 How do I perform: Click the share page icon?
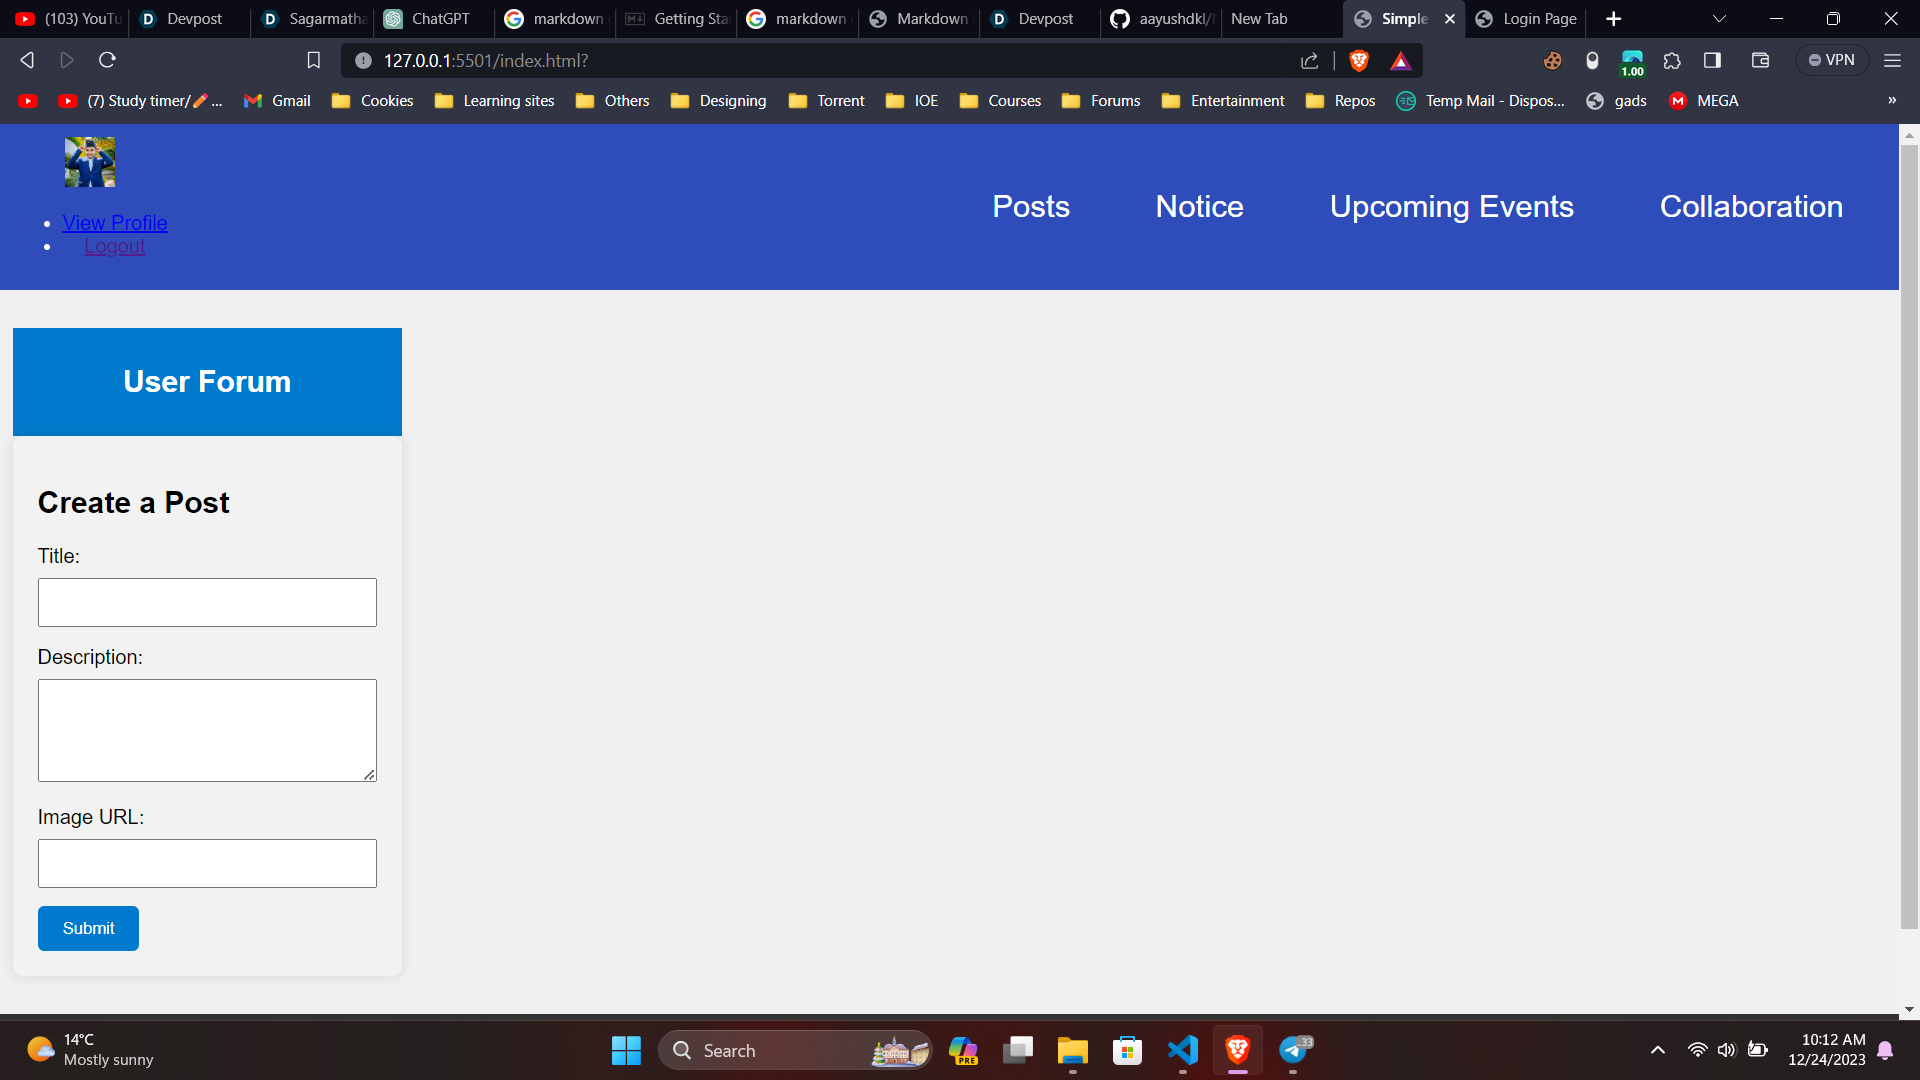pyautogui.click(x=1309, y=61)
